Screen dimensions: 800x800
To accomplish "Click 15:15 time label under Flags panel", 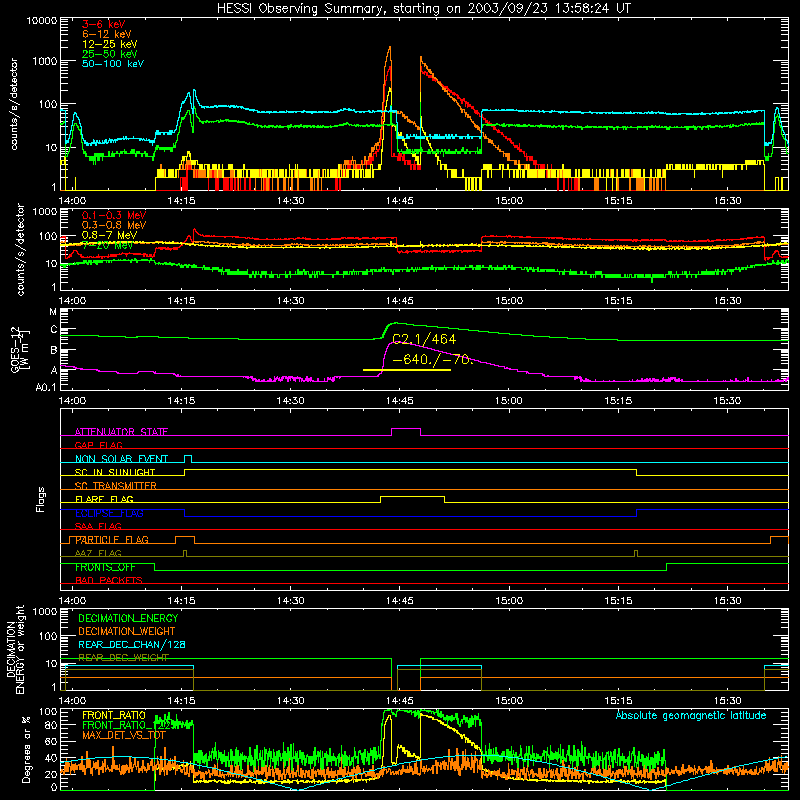I will (618, 601).
